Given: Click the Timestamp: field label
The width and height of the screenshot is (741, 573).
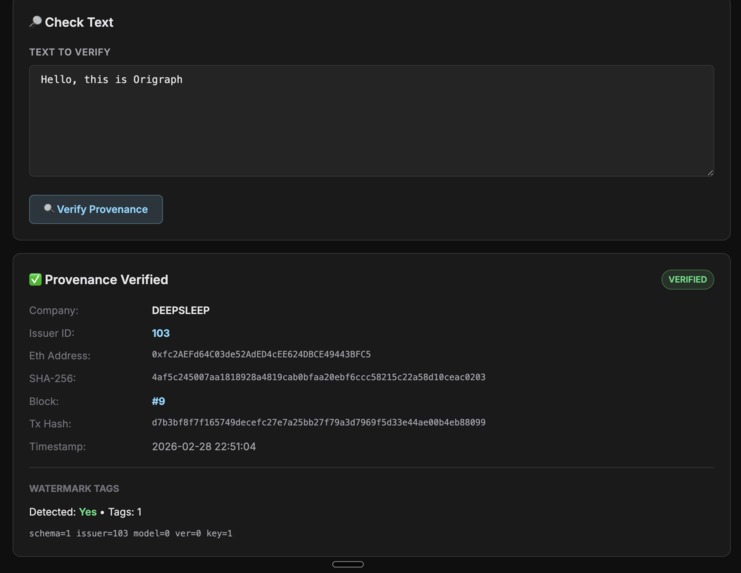Looking at the screenshot, I should 58,446.
